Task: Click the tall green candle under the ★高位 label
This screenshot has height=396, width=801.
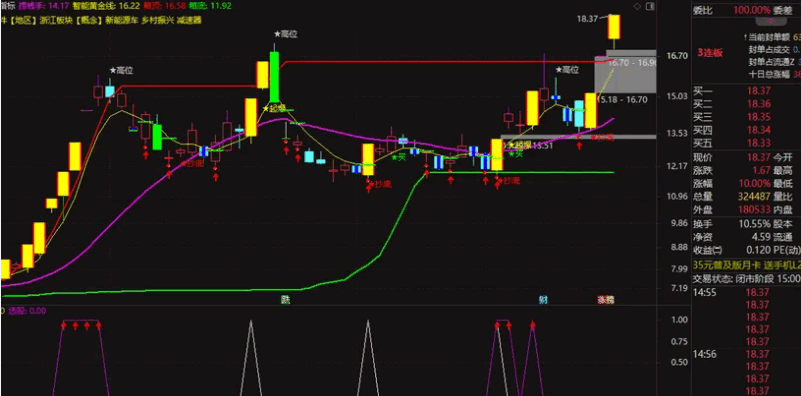Action: (x=274, y=77)
